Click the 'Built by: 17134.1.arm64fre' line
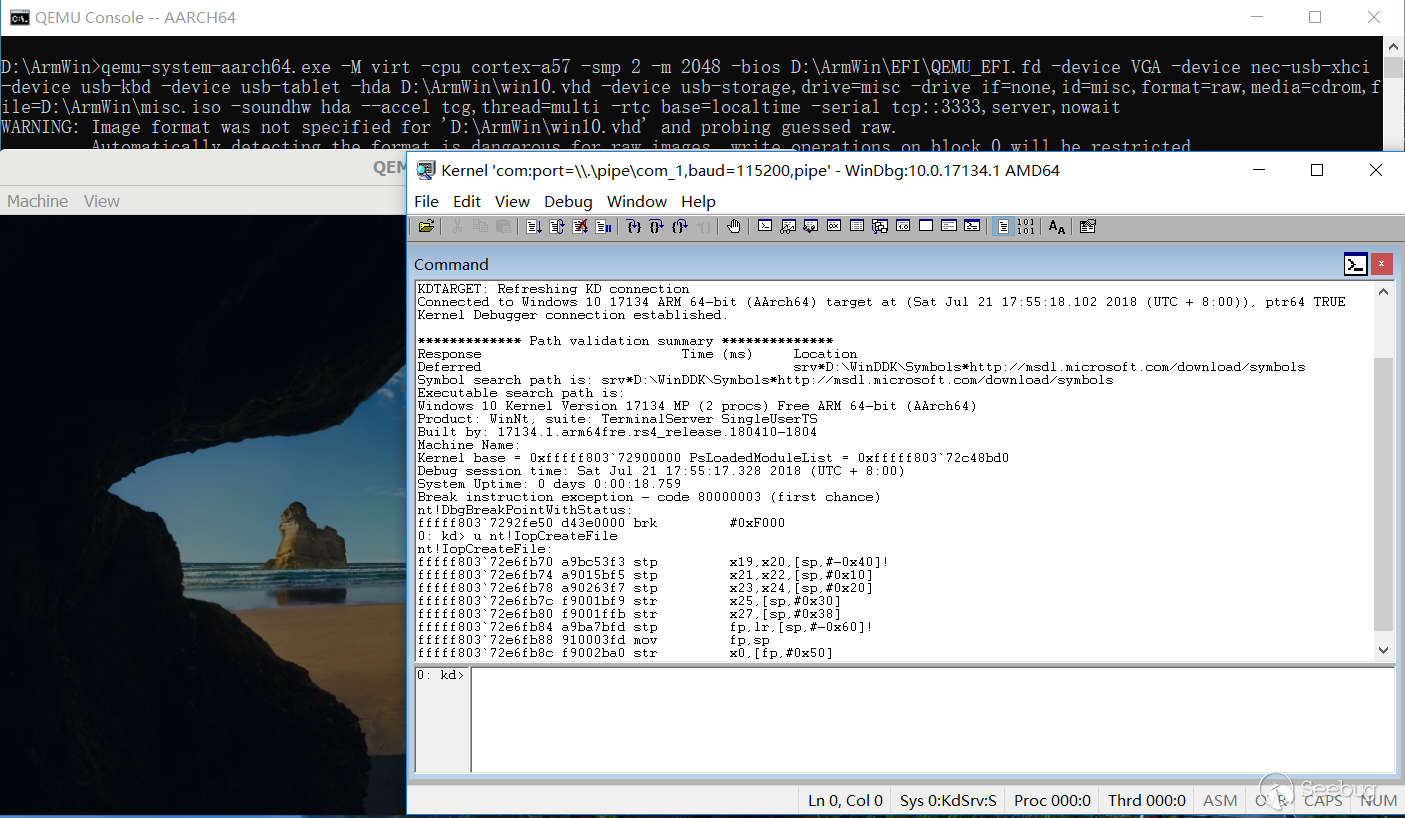This screenshot has width=1405, height=818. coord(617,432)
